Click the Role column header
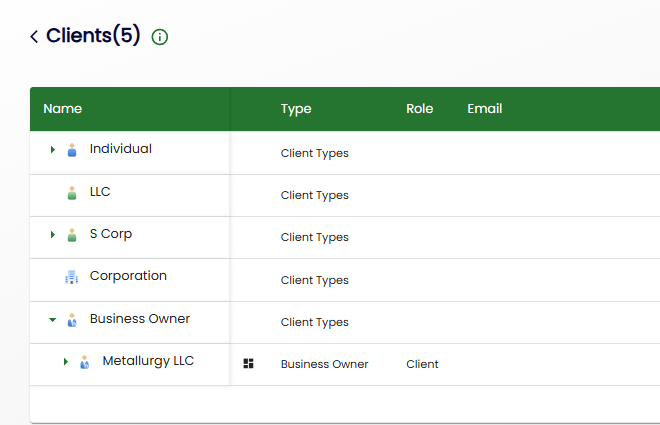Image resolution: width=660 pixels, height=425 pixels. coord(419,109)
